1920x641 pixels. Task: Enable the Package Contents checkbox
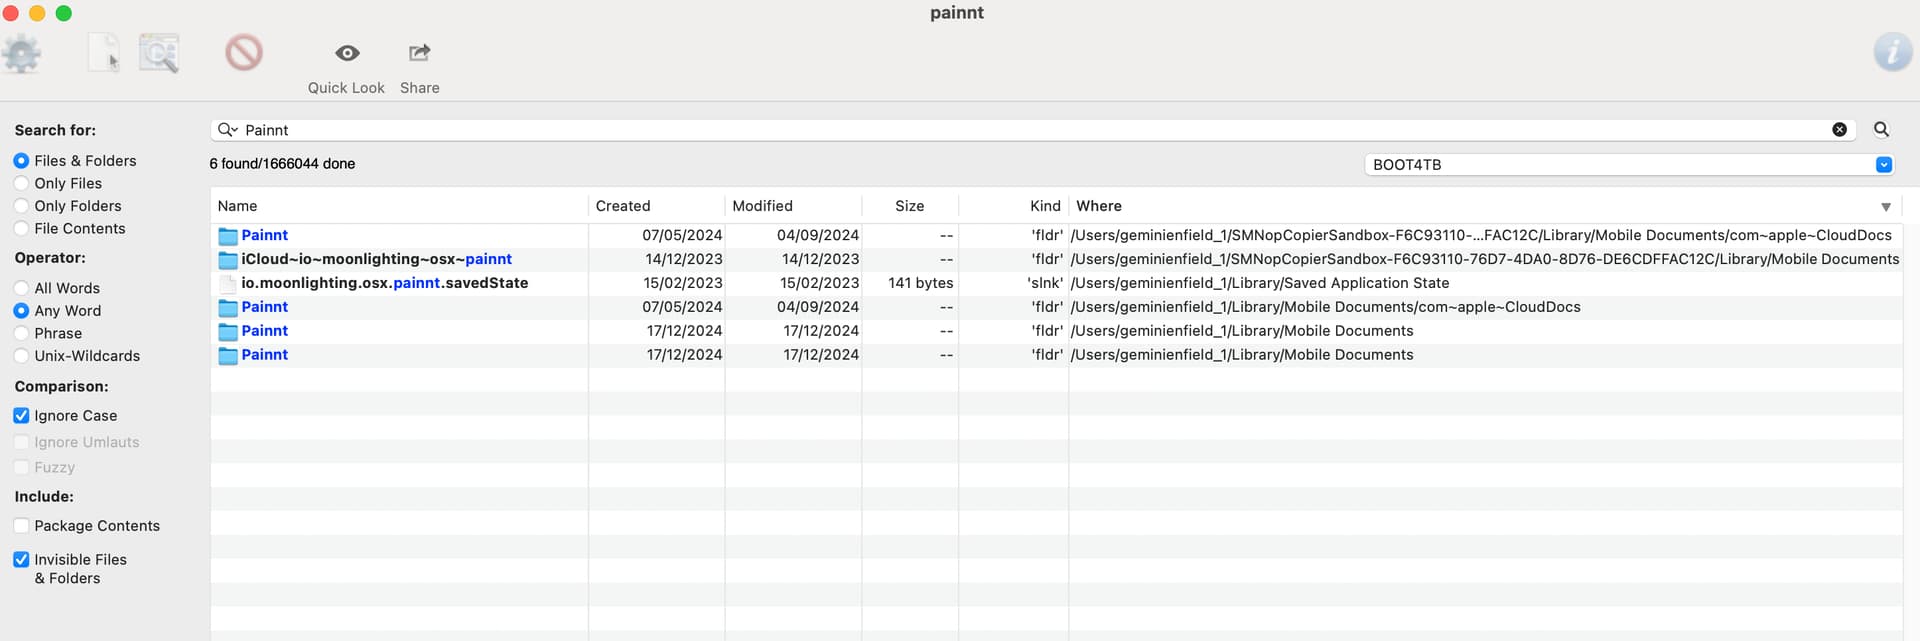pos(21,526)
